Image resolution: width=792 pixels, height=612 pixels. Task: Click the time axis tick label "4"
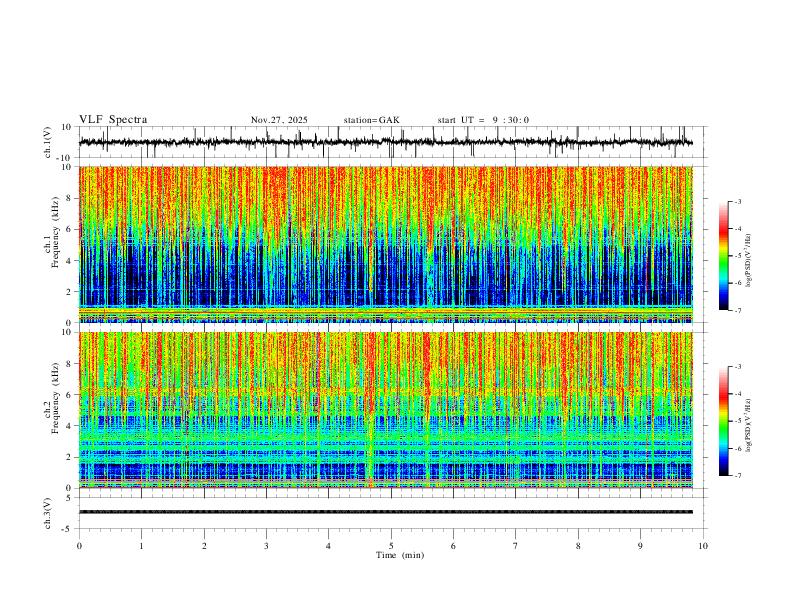coord(328,546)
